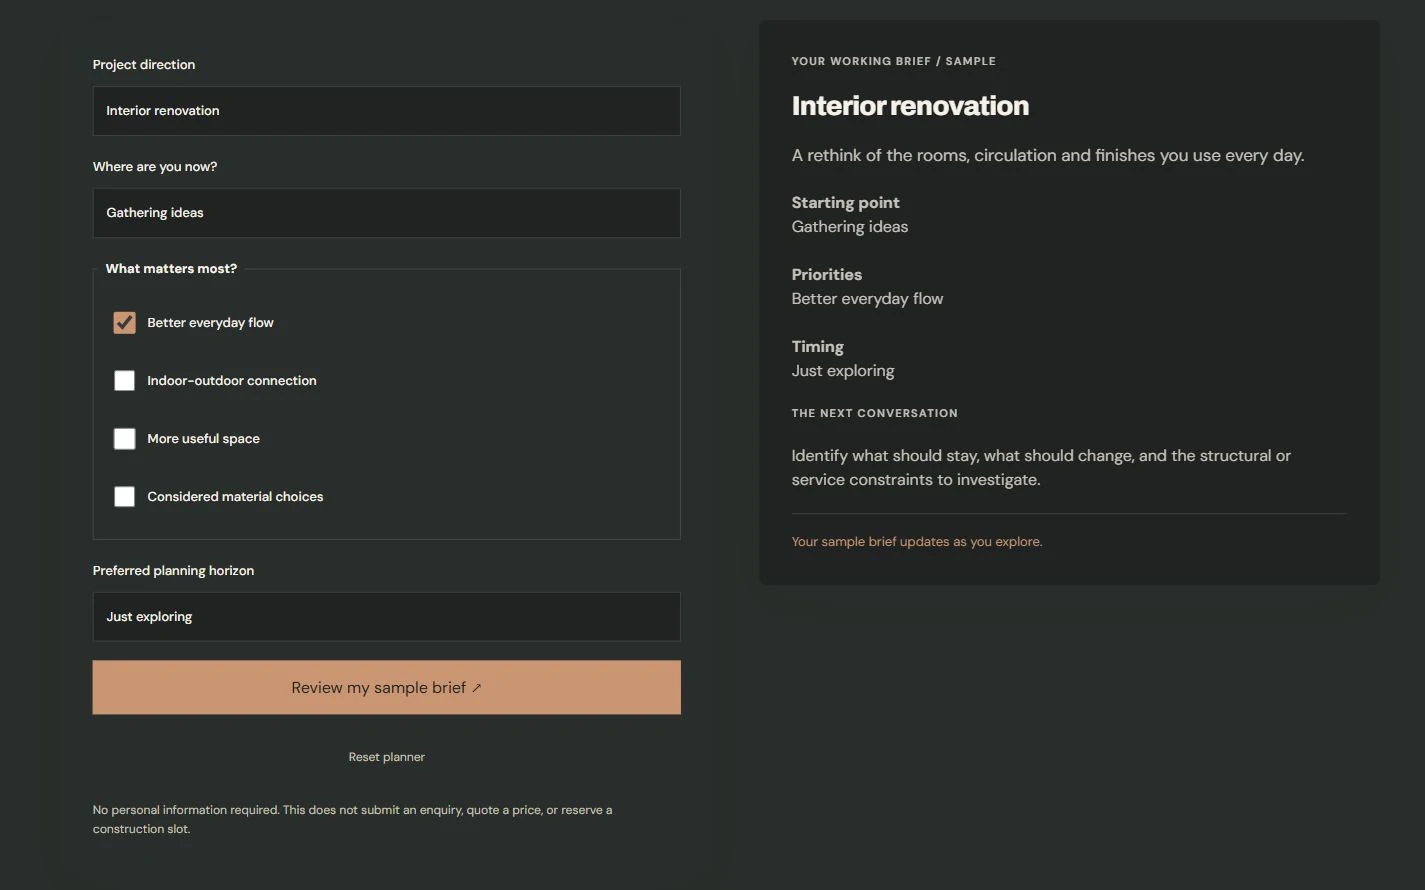Click Review my sample brief button
This screenshot has width=1425, height=890.
pyautogui.click(x=386, y=687)
